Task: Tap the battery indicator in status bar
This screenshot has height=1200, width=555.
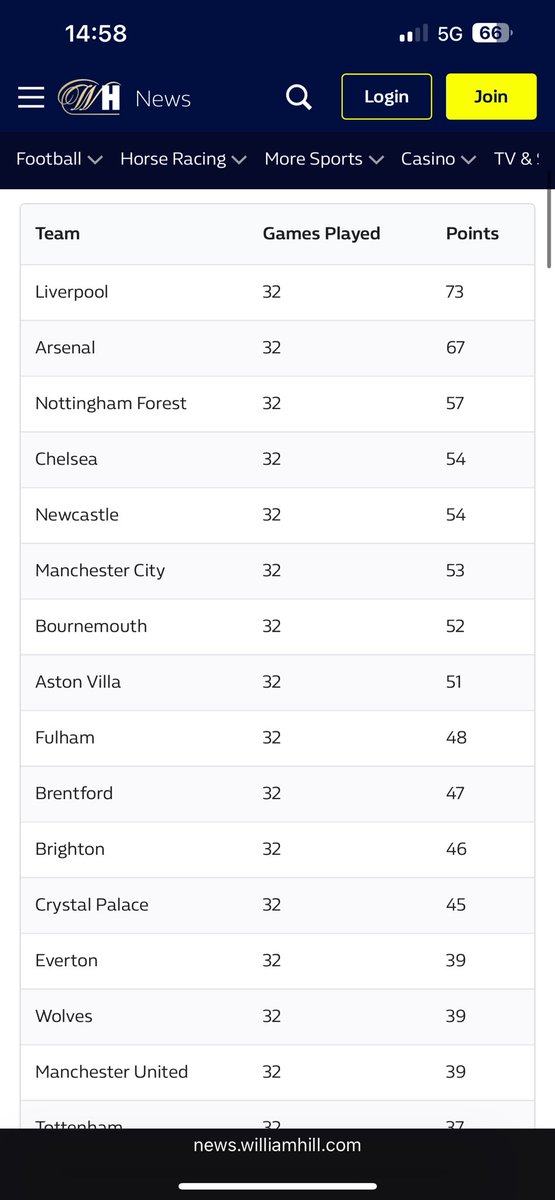Action: coord(491,33)
